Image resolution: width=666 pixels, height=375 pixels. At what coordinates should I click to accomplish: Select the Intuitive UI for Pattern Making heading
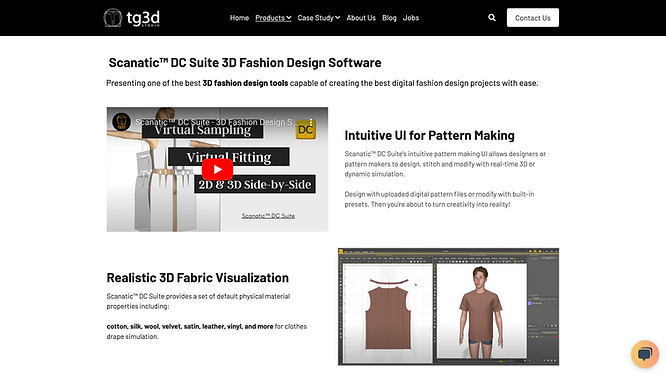[x=429, y=135]
